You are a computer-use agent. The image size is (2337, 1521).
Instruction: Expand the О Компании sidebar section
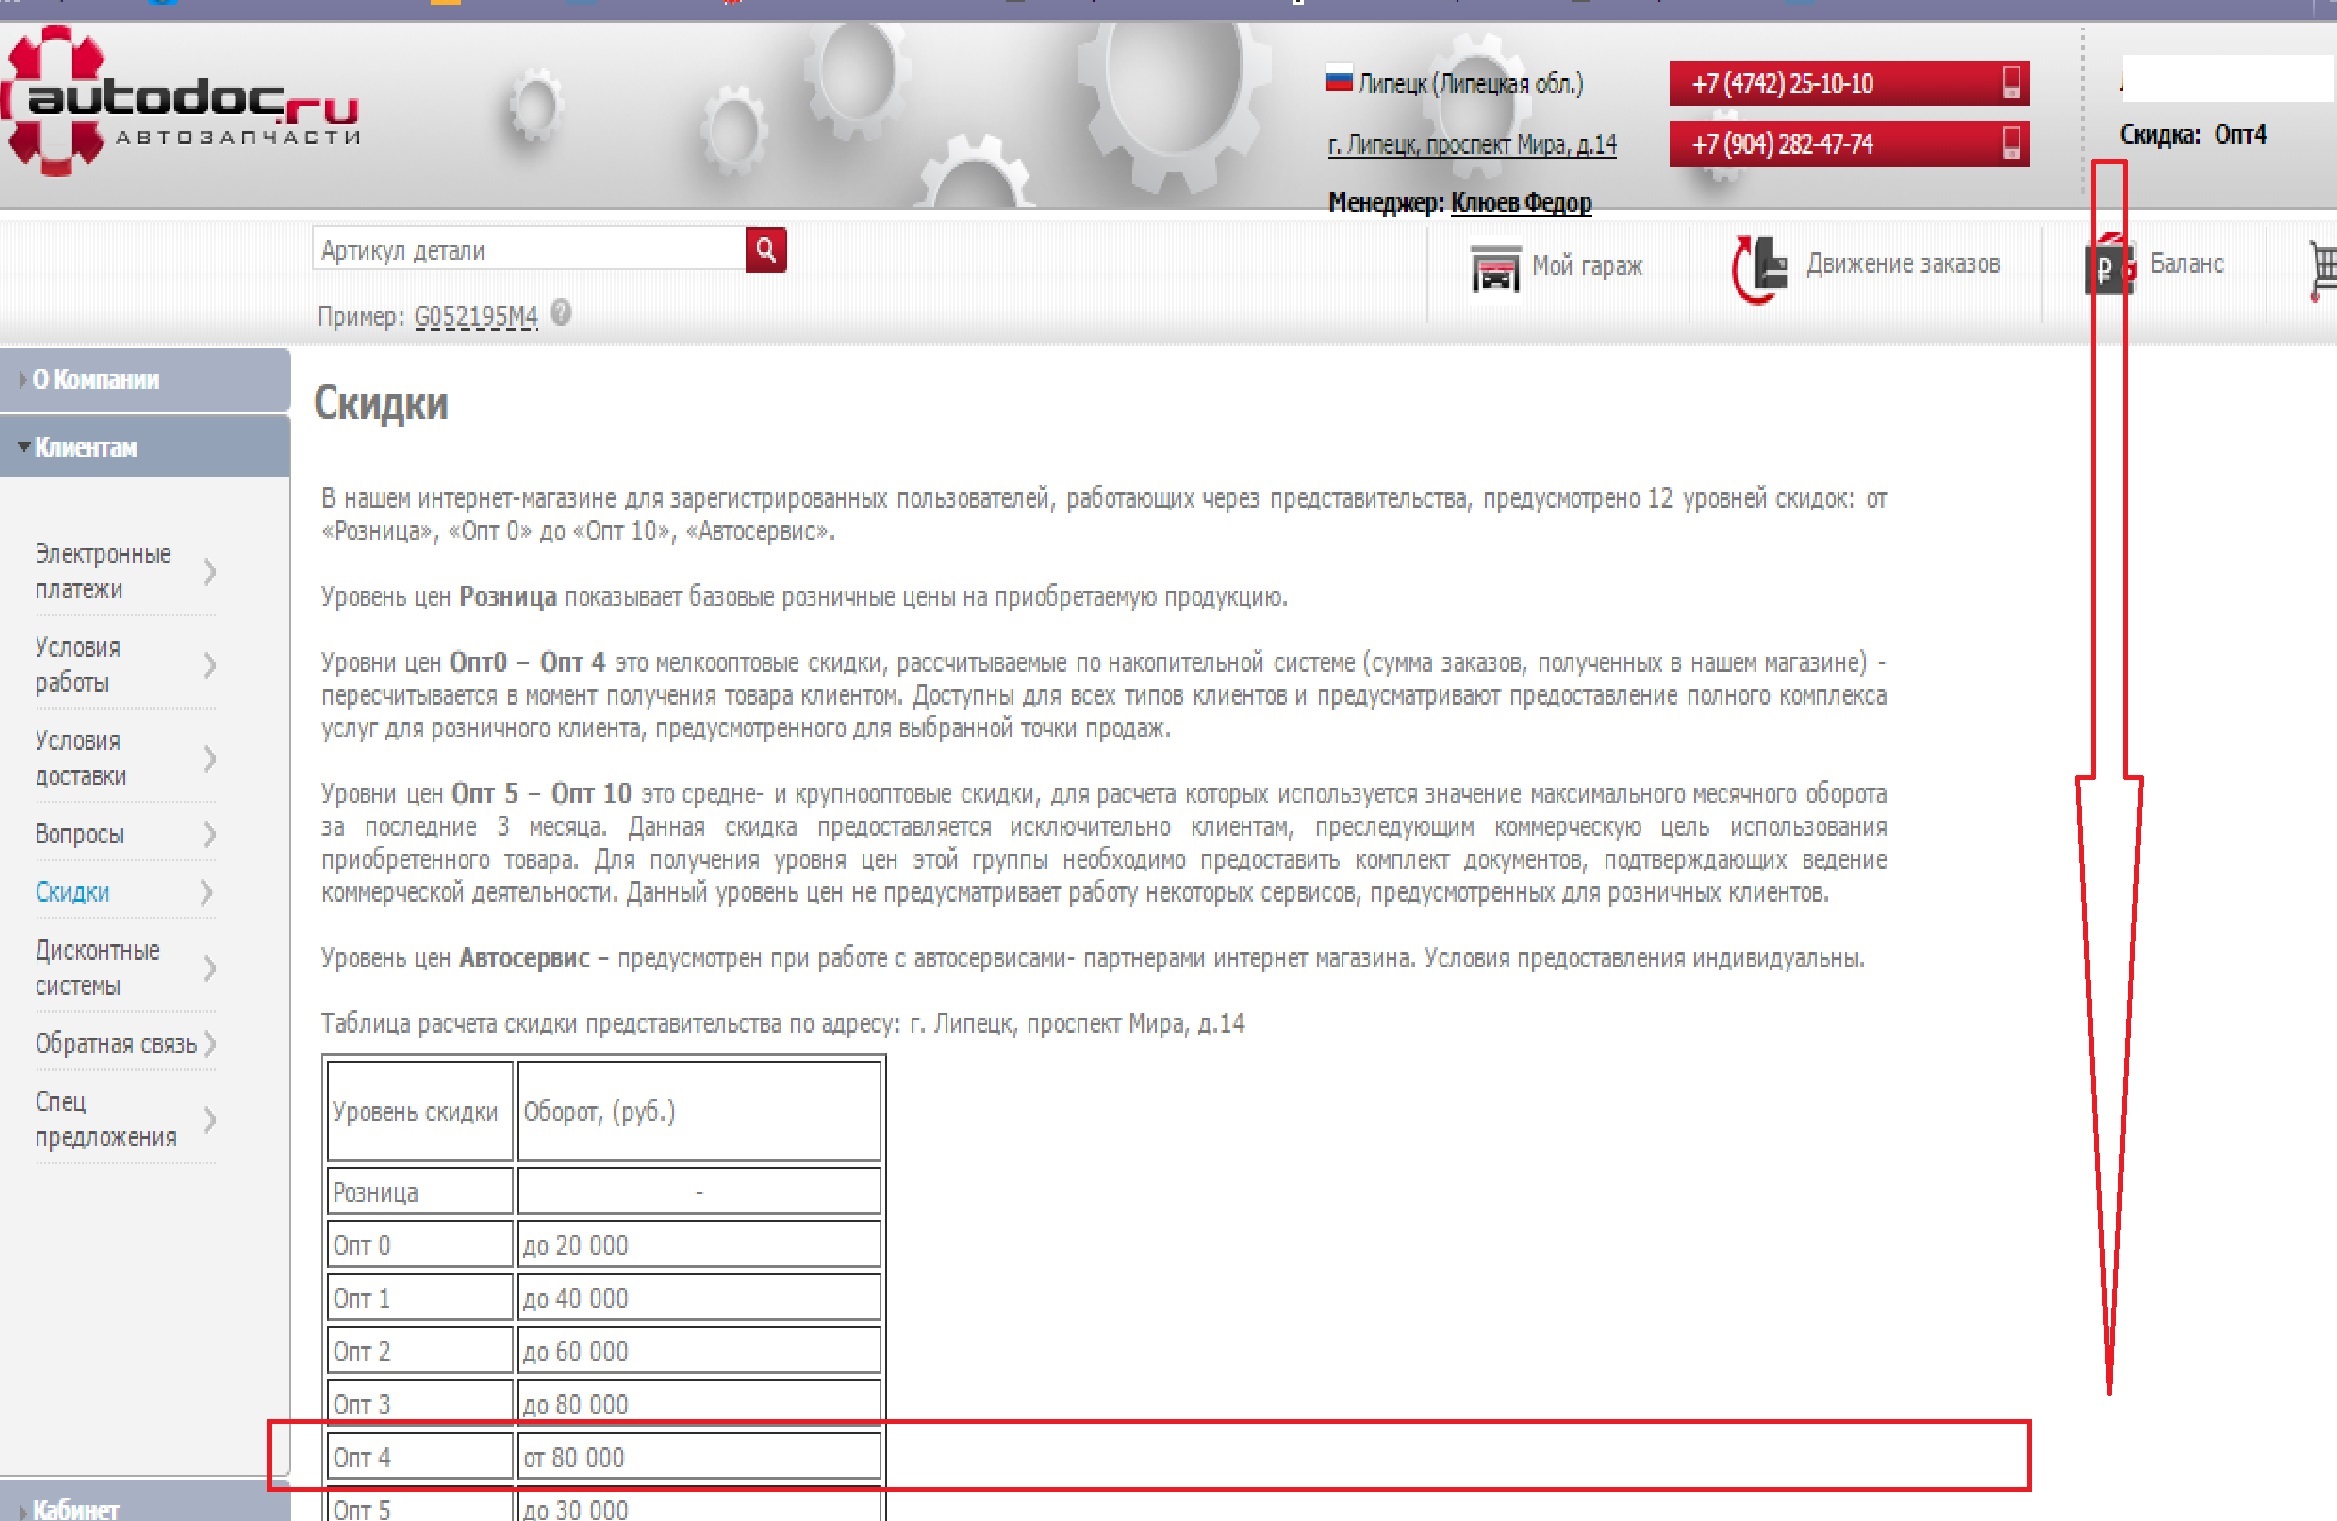145,380
